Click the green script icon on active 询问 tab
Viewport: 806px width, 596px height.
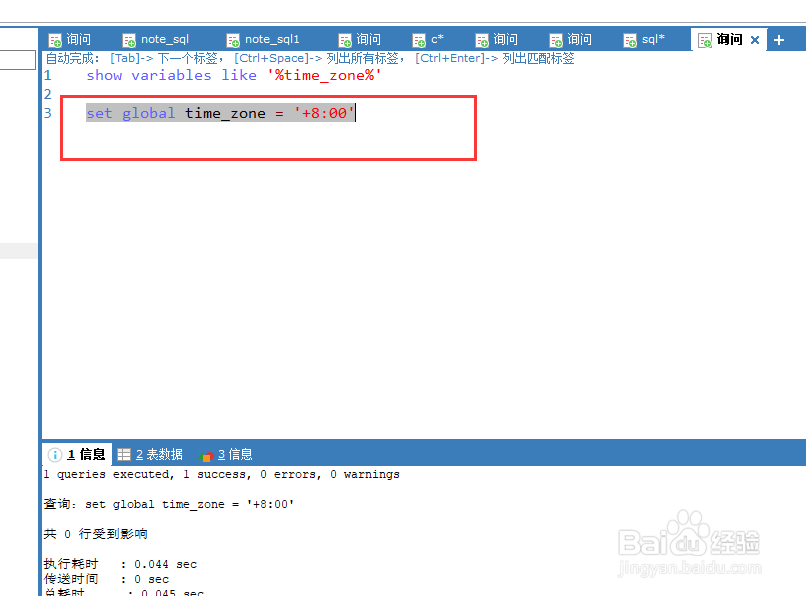click(x=703, y=39)
